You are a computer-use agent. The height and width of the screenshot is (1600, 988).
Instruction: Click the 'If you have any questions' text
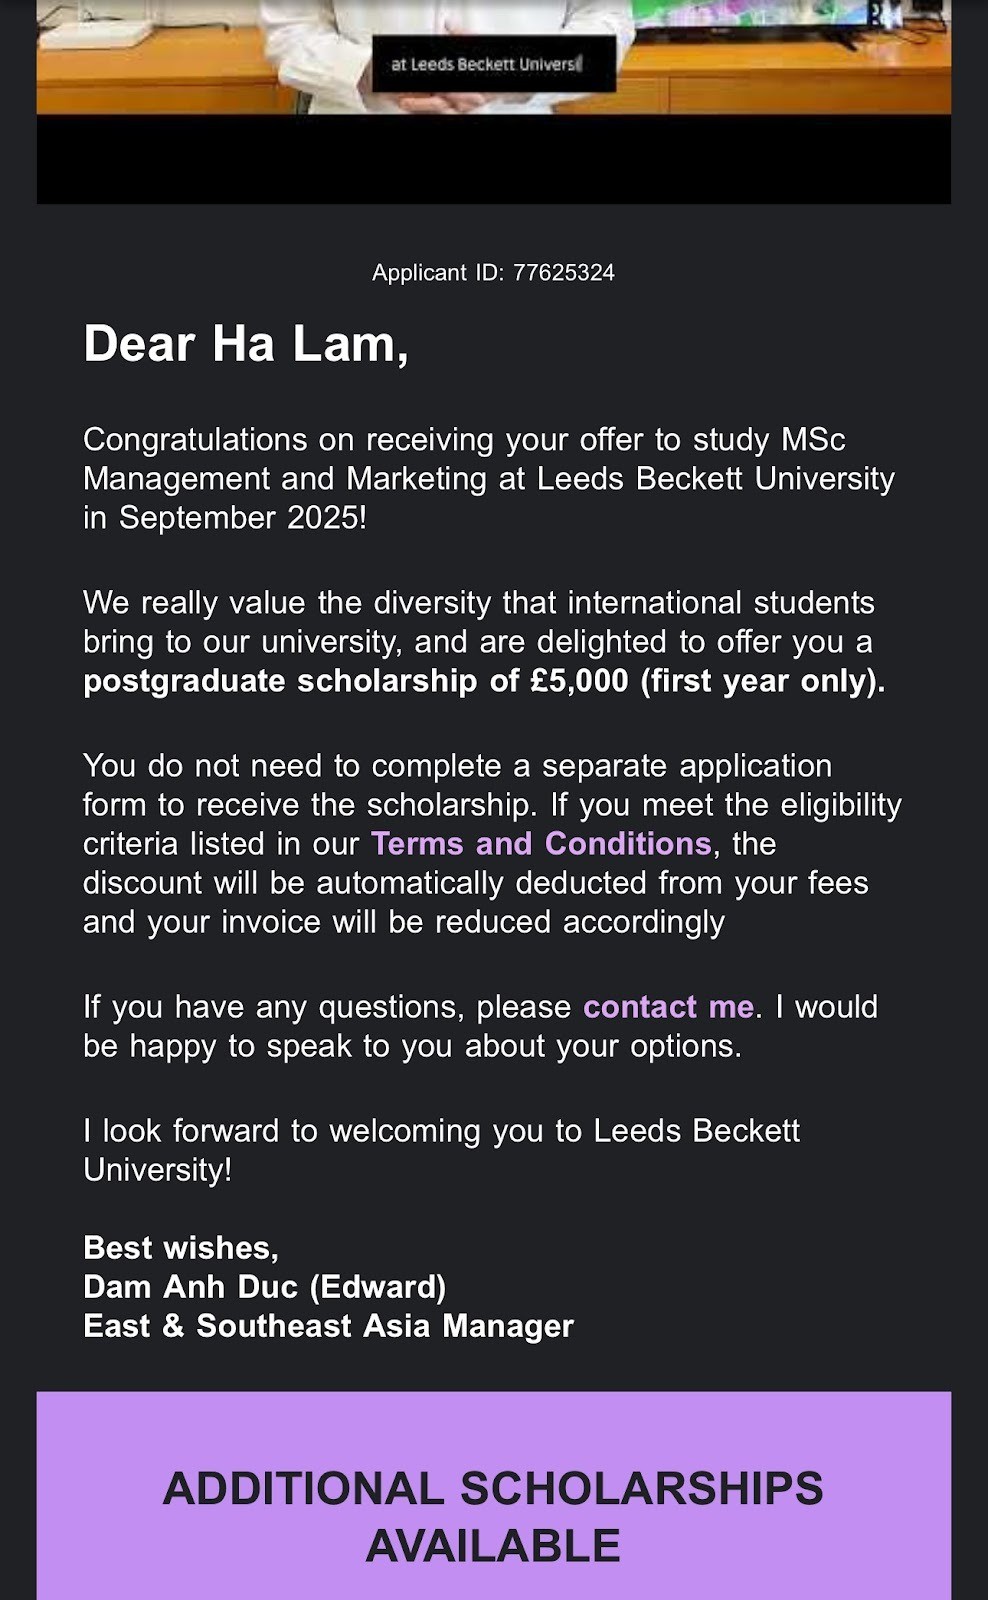pyautogui.click(x=327, y=1007)
